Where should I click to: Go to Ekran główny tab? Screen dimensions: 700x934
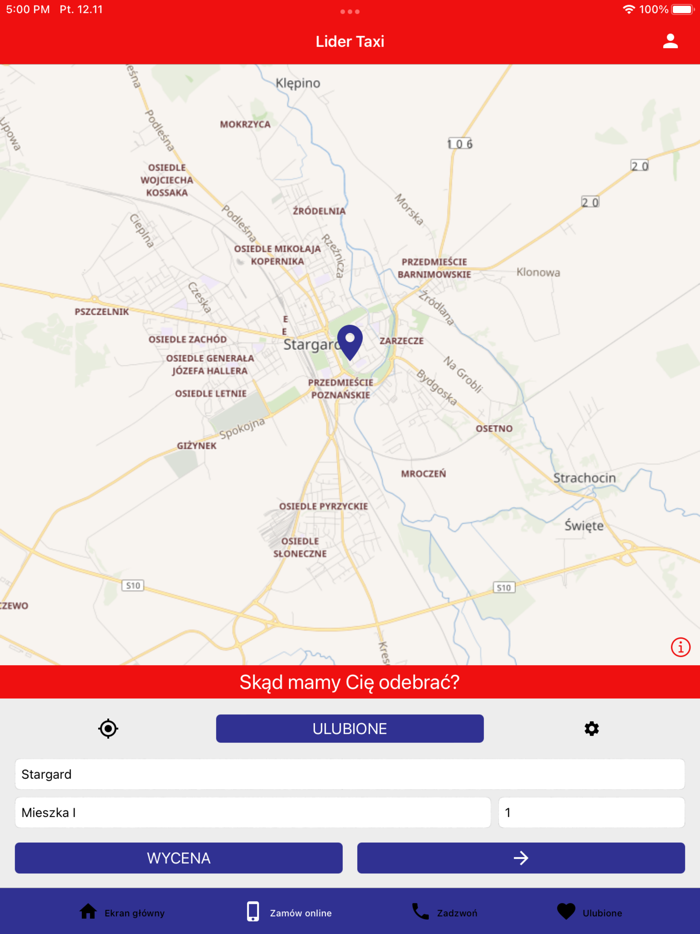click(x=122, y=912)
